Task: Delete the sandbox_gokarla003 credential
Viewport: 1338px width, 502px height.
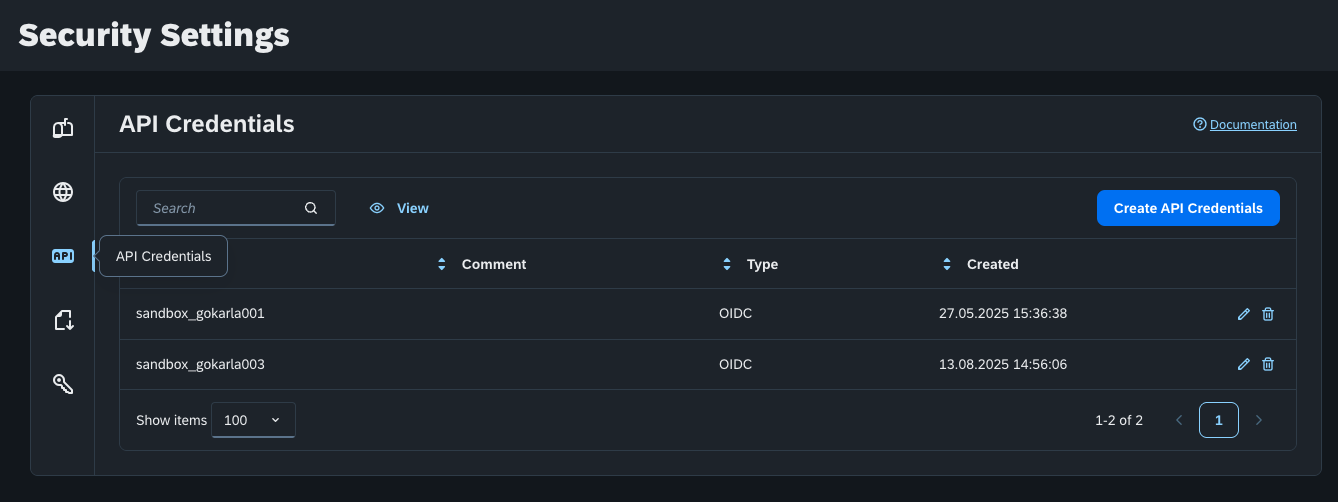Action: pyautogui.click(x=1268, y=365)
